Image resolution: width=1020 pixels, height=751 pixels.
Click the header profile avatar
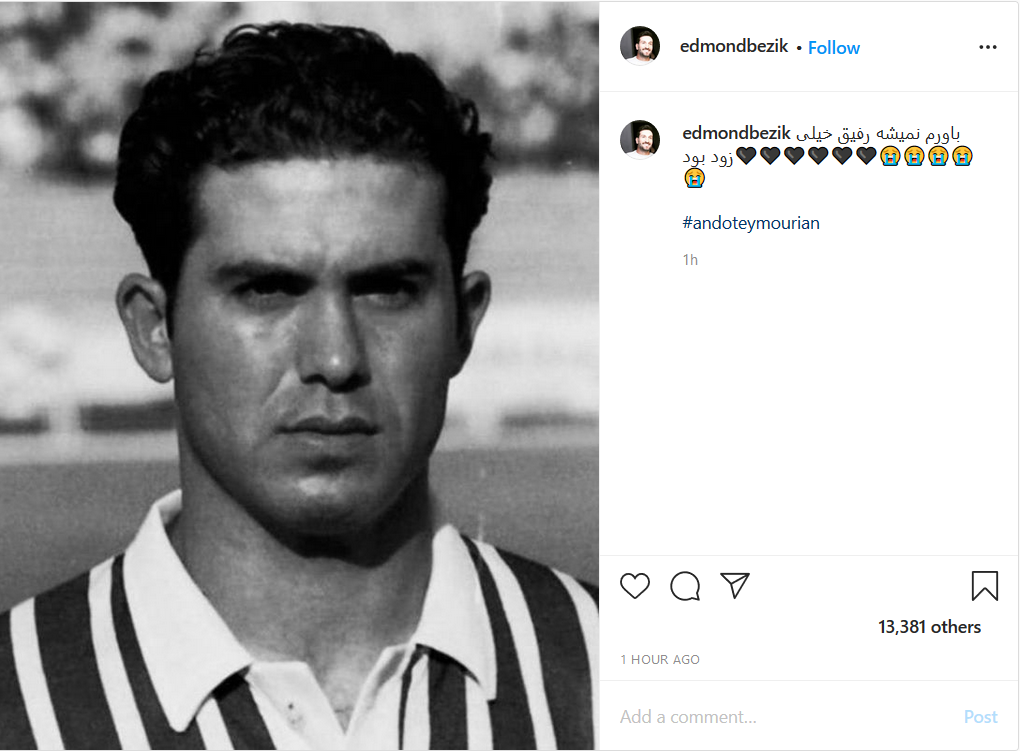[640, 46]
